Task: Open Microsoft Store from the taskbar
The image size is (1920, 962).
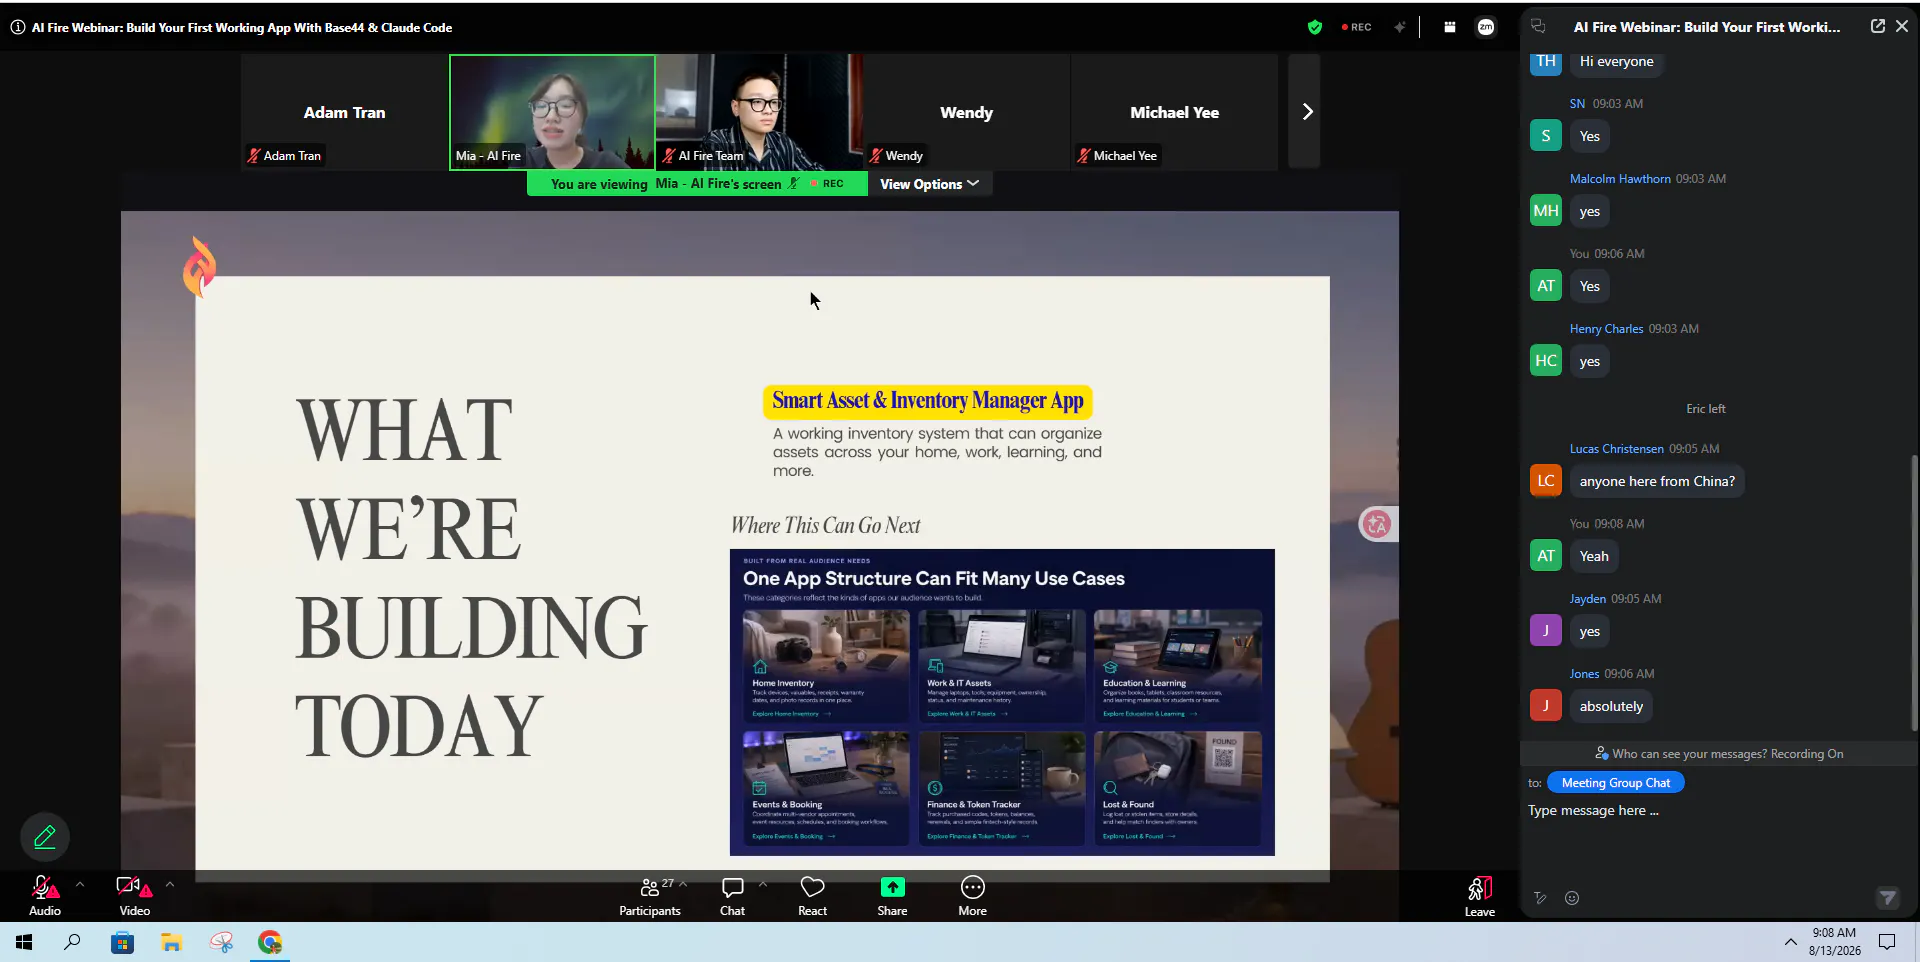Action: point(122,942)
